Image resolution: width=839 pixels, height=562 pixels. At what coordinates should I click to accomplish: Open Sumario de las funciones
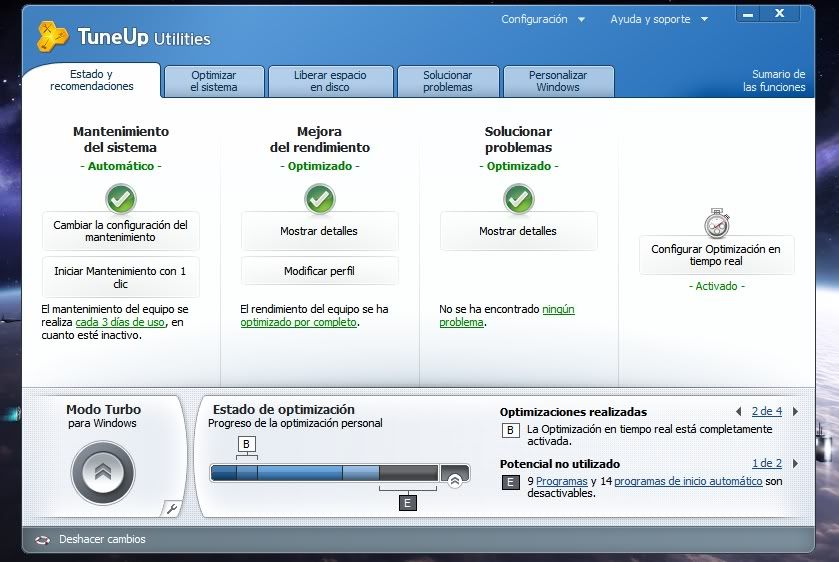(774, 81)
